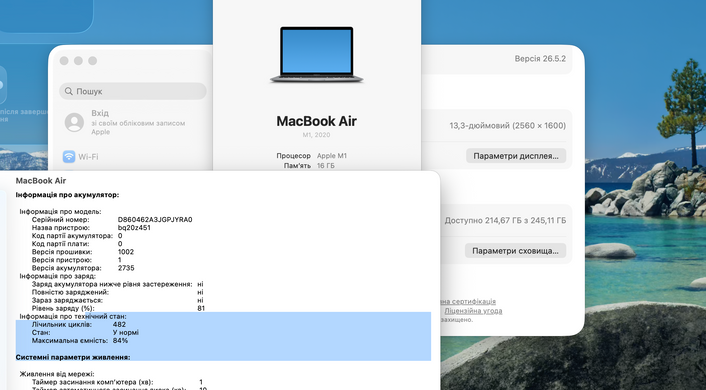Viewport: 706px width, 390px height.
Task: Click the account avatar icon beside Вхід
Action: pos(74,122)
